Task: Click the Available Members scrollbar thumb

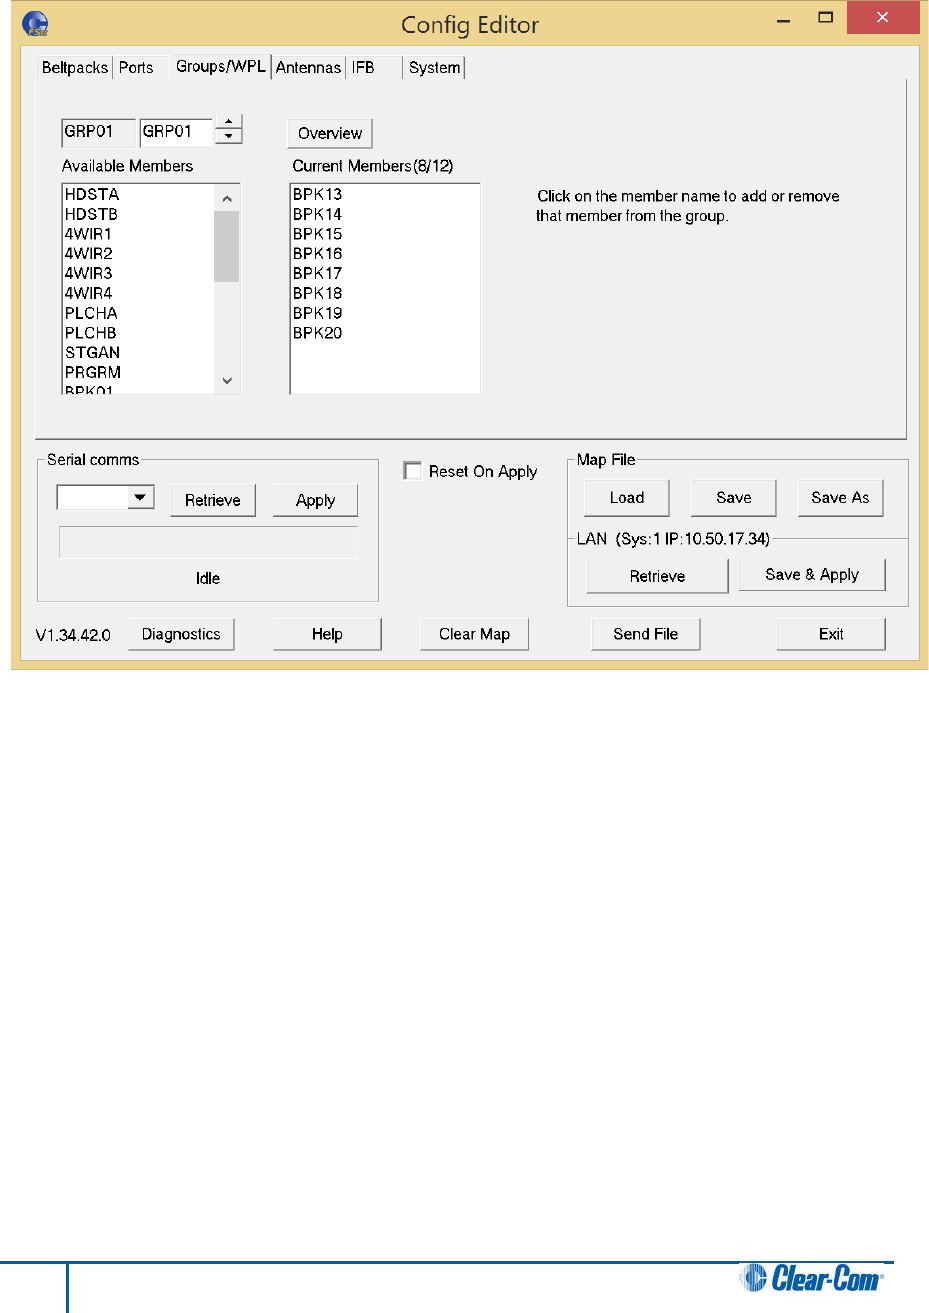Action: pos(227,247)
